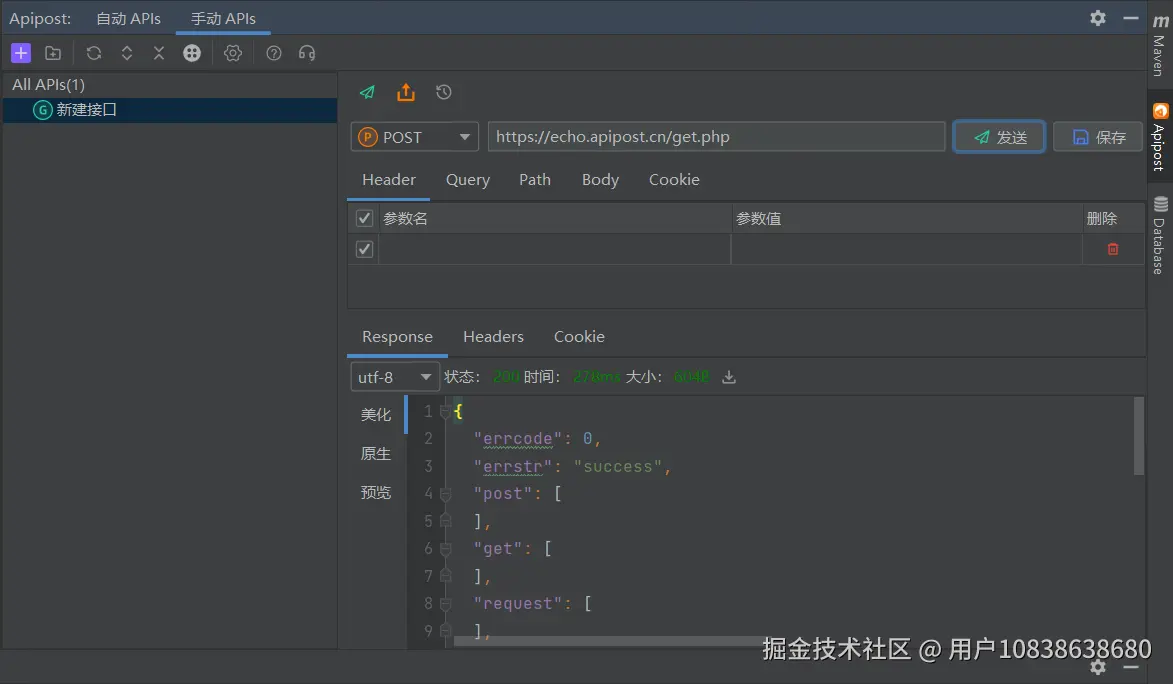Screen dimensions: 1173x684
Task: Click the orange upload/share icon
Action: 405,92
